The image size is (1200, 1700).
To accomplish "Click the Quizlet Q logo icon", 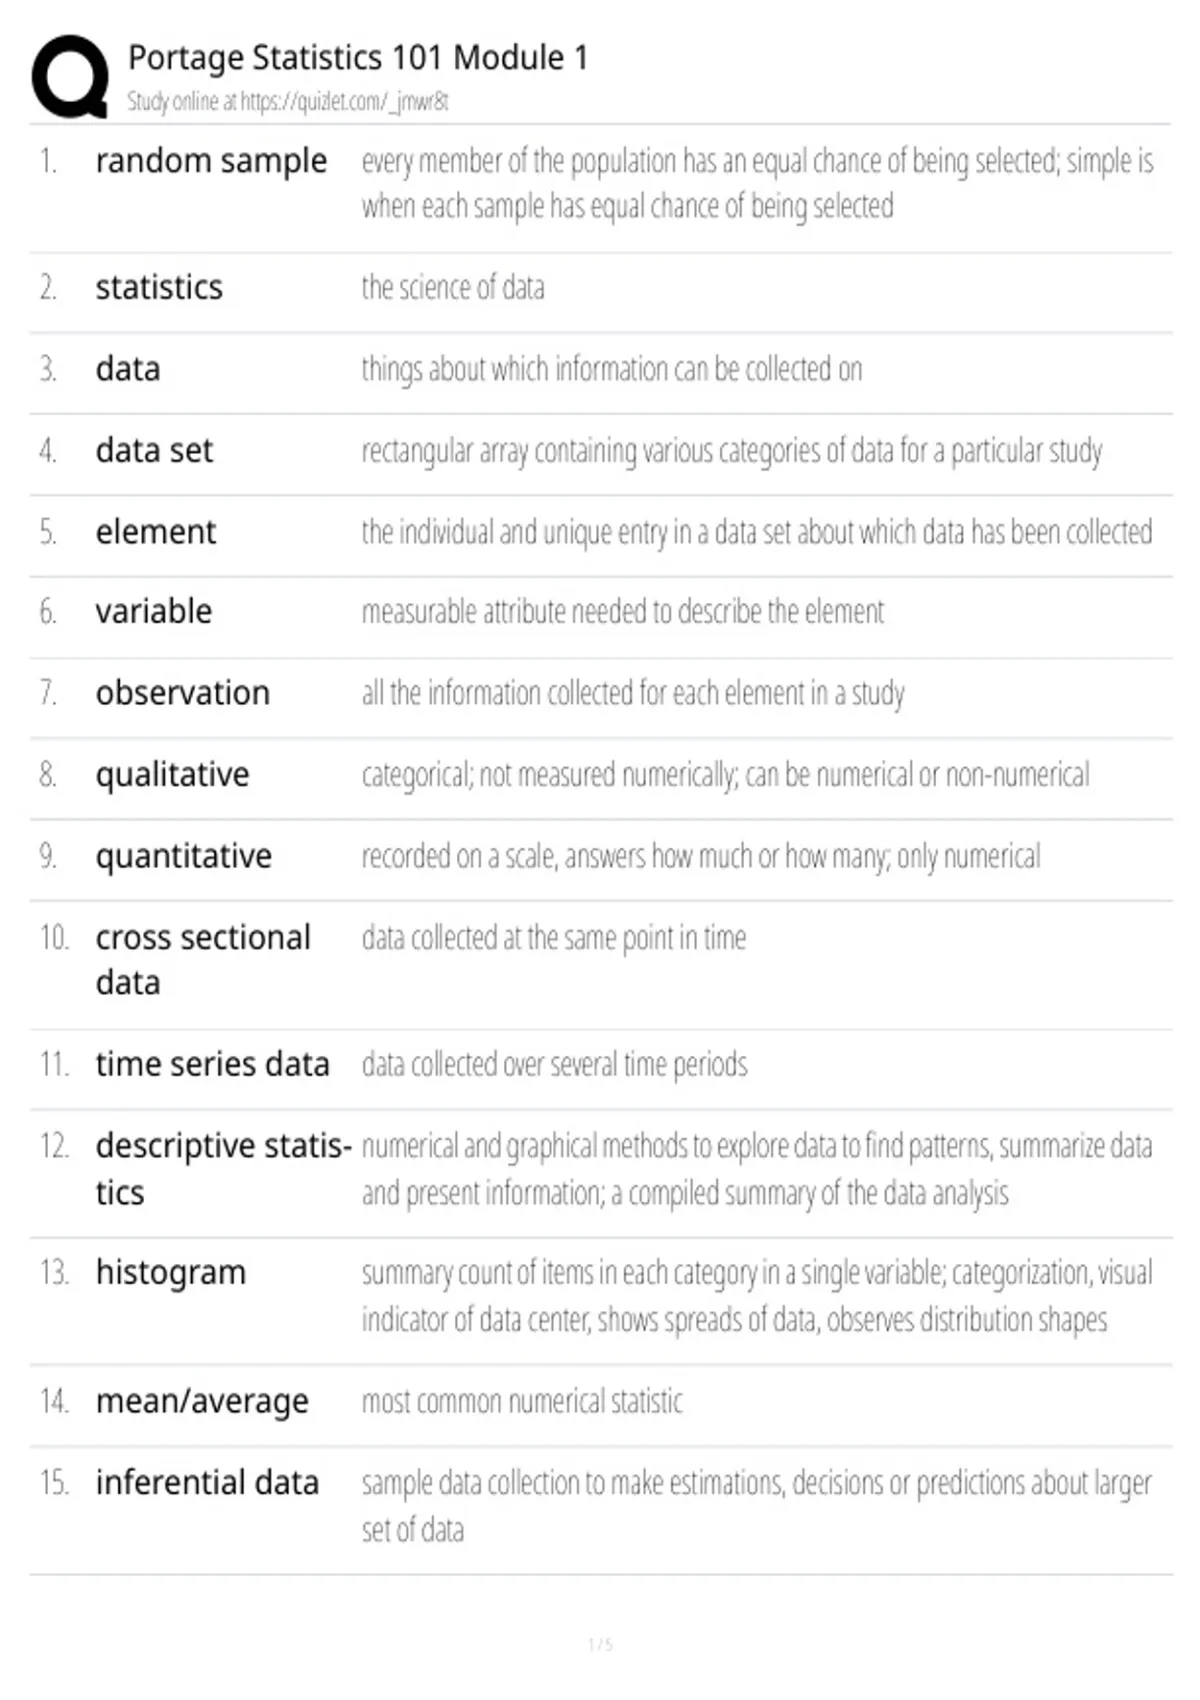I will click(70, 77).
